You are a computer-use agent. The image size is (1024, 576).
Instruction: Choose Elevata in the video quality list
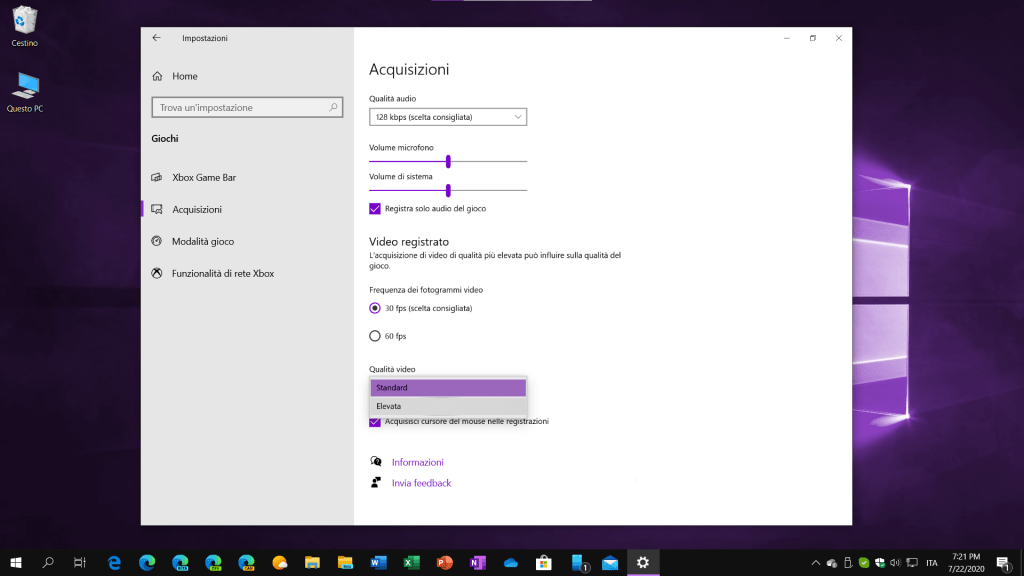click(x=447, y=406)
